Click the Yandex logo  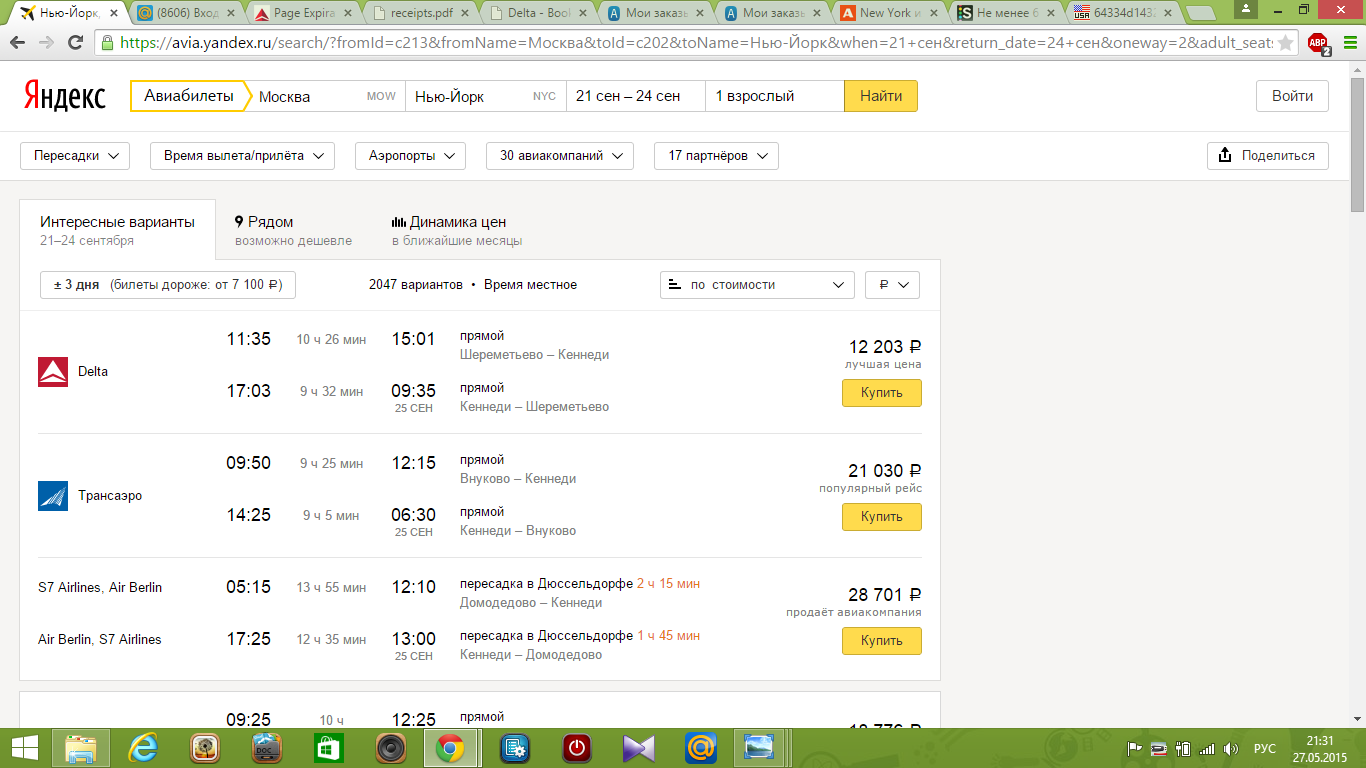[x=64, y=96]
